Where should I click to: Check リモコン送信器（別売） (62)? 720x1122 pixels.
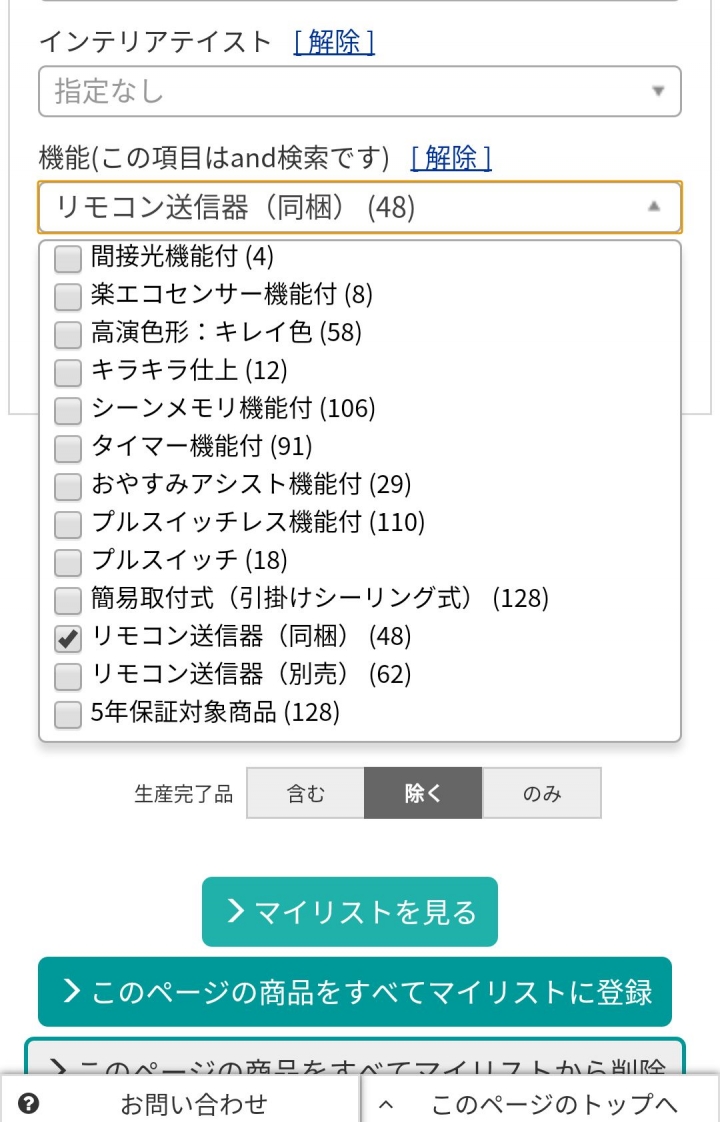point(68,676)
